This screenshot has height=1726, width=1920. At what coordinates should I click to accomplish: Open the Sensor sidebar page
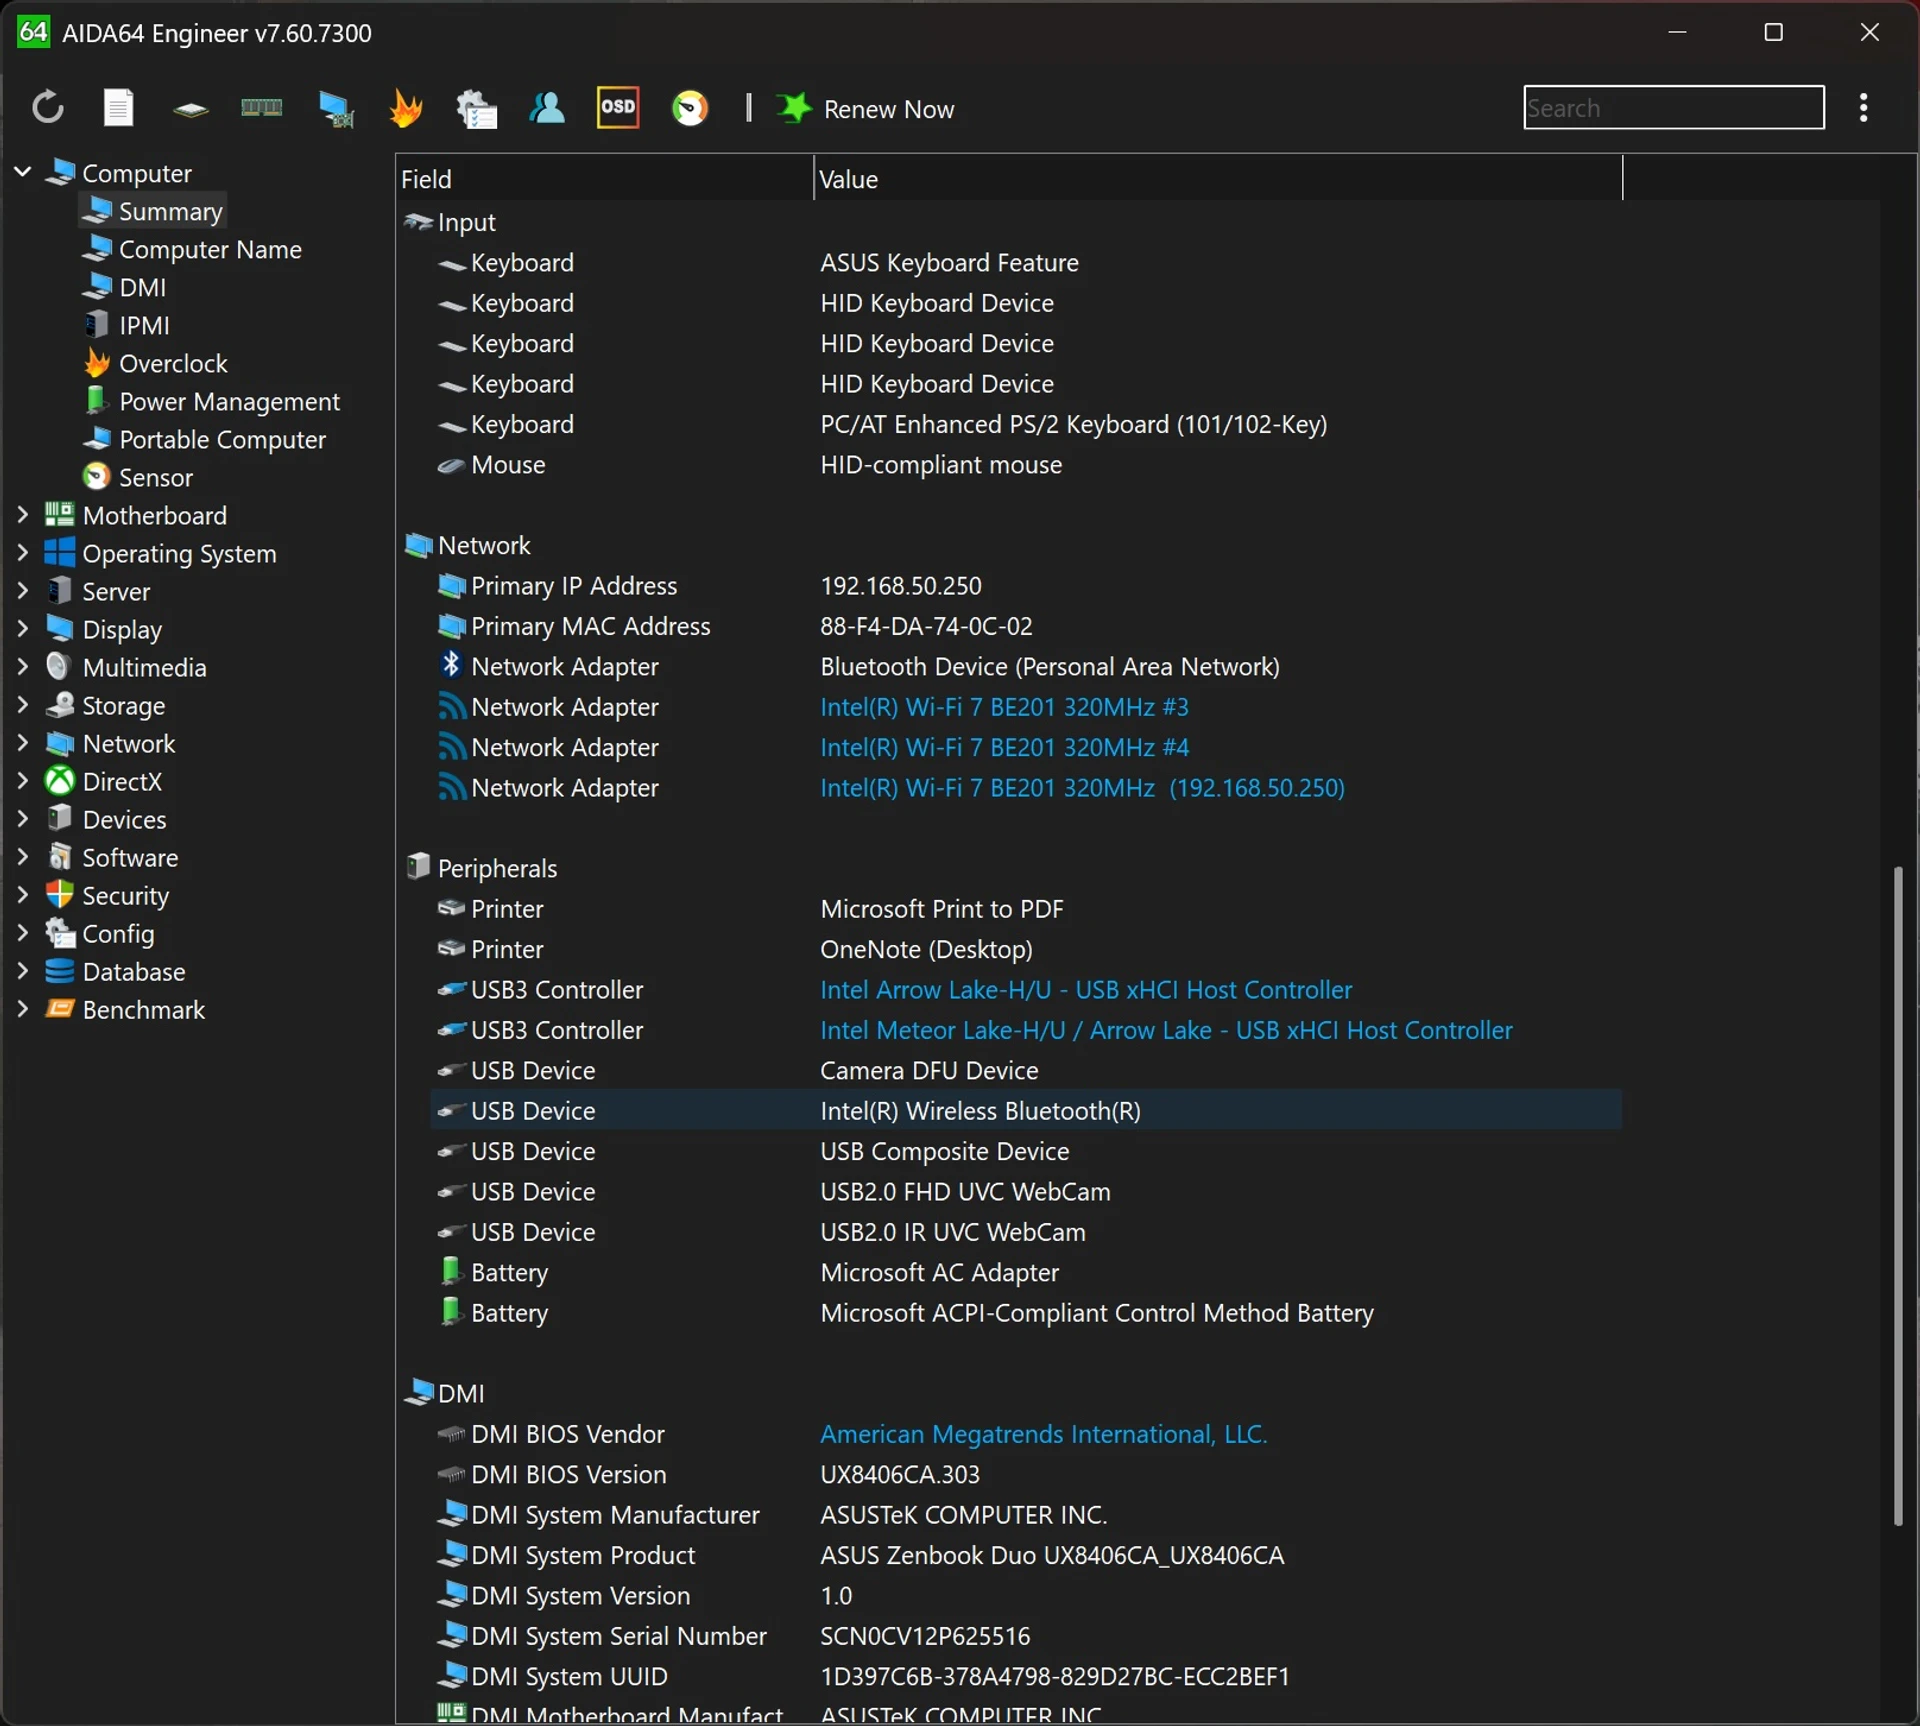pos(137,477)
